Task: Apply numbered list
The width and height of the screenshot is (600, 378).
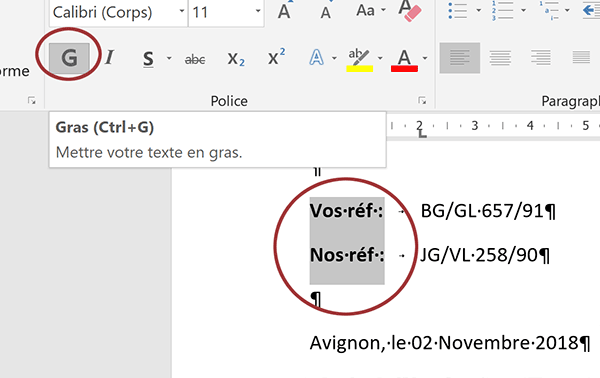Action: coord(502,11)
